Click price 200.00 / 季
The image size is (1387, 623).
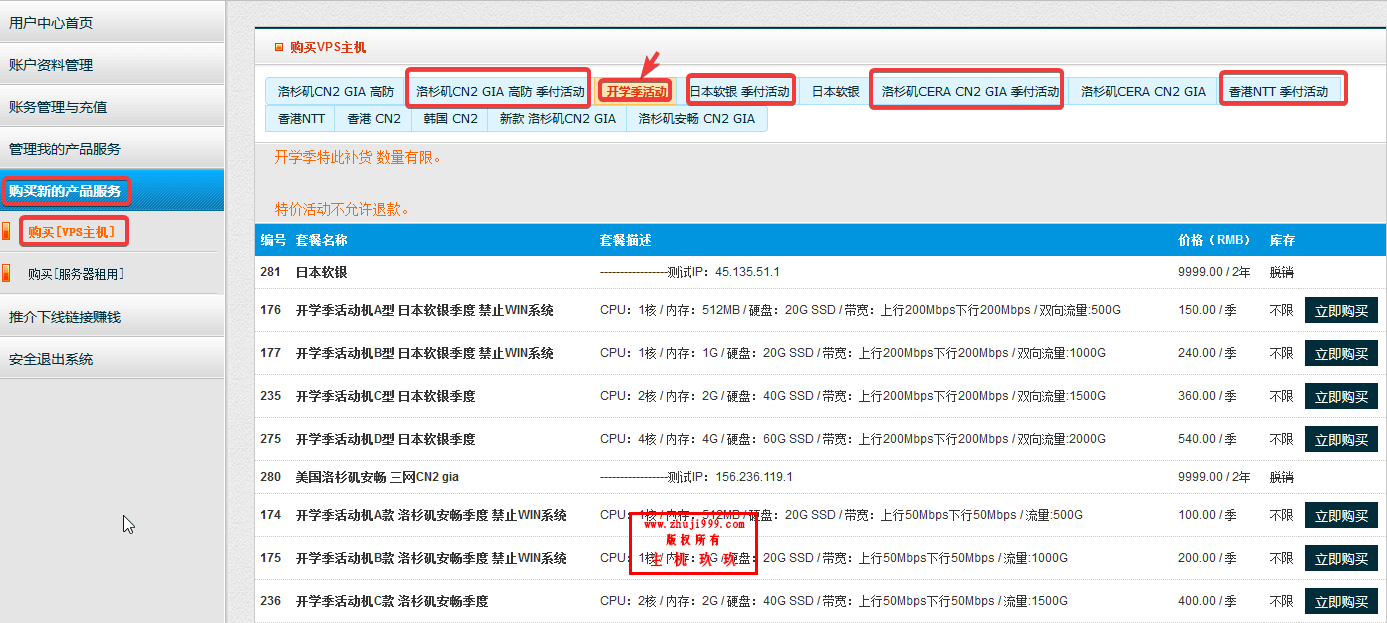tap(1208, 558)
